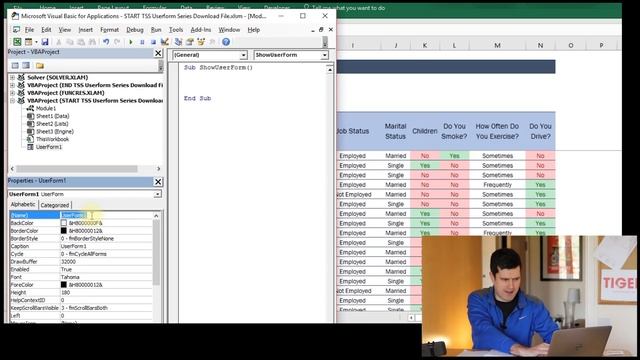This screenshot has height=360, width=640.
Task: Click the Do You Smoke? header in Excel
Action: [x=454, y=131]
